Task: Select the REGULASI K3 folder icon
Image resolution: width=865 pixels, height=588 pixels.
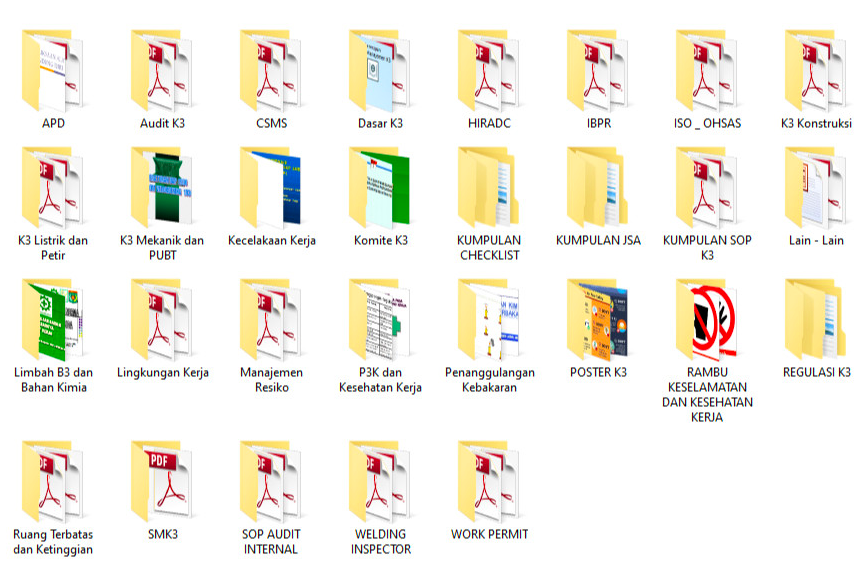Action: click(816, 320)
